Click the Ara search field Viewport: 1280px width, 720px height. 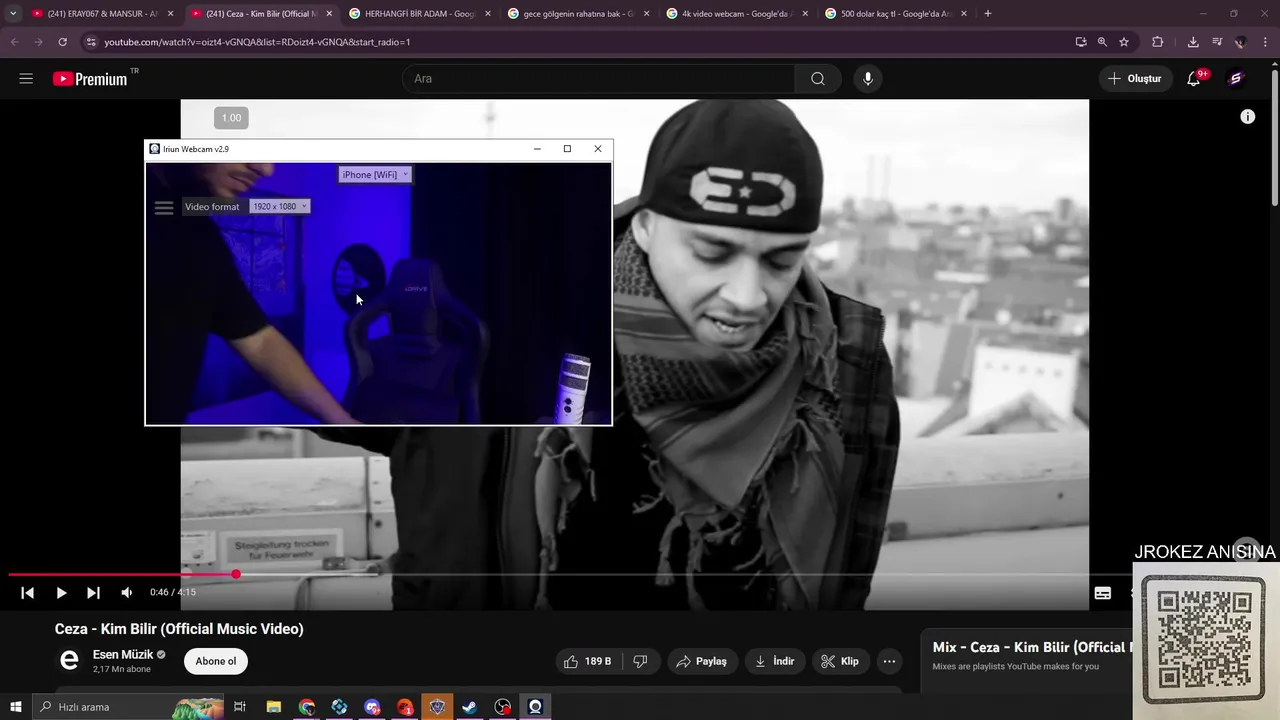pos(598,79)
